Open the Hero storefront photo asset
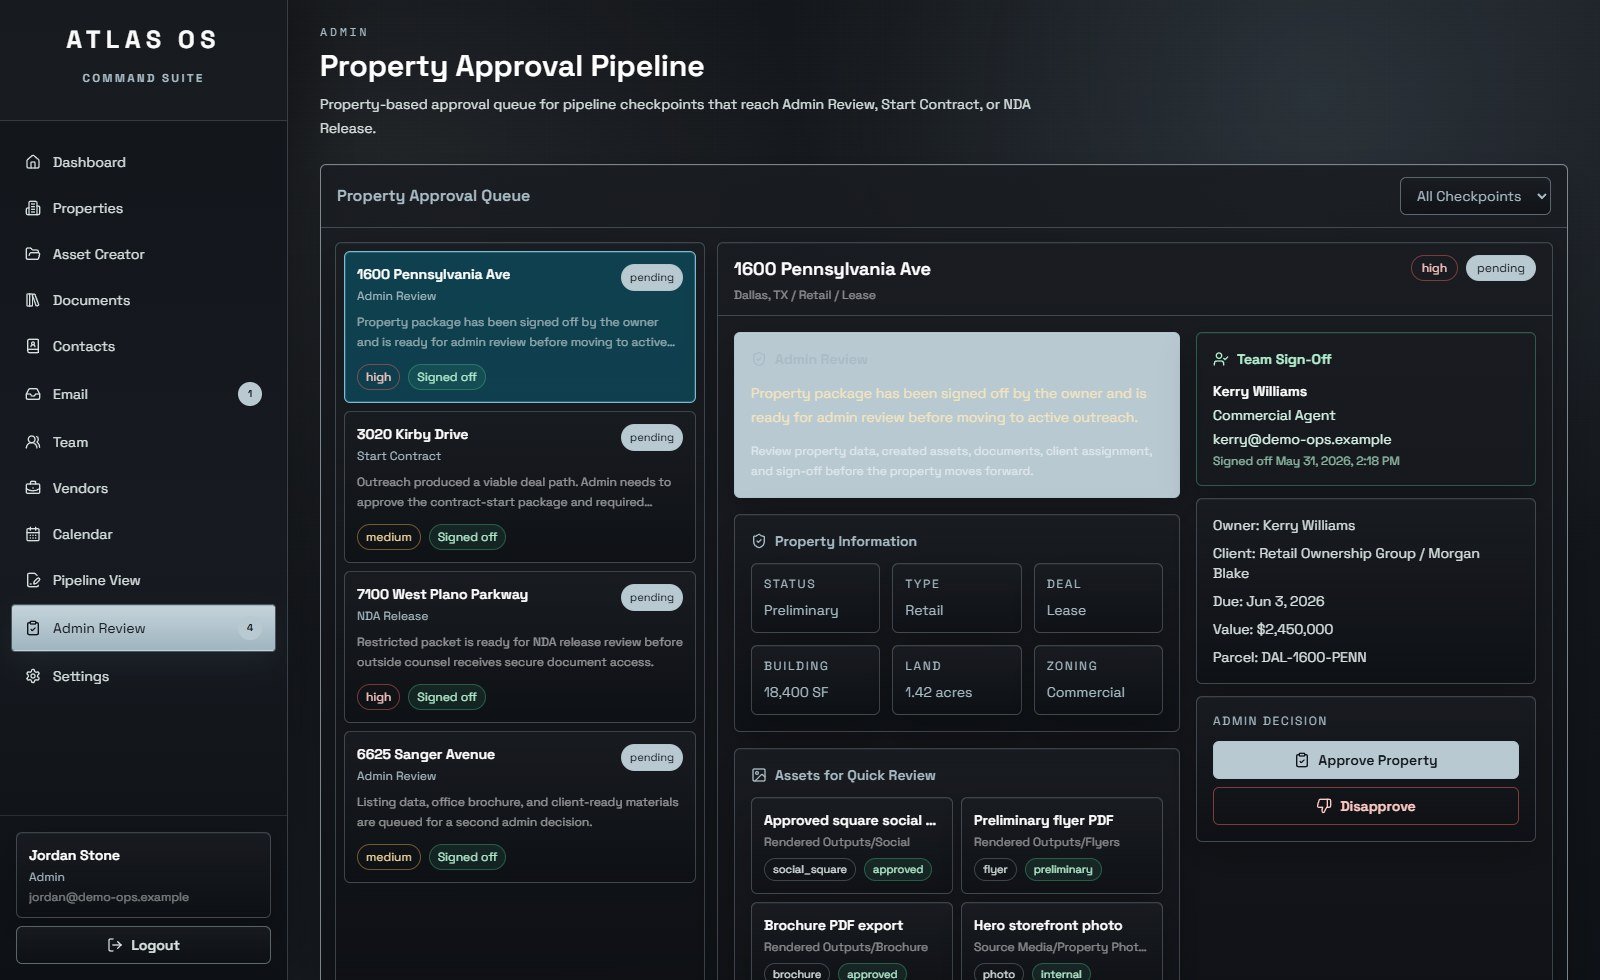The image size is (1600, 980). [1061, 942]
